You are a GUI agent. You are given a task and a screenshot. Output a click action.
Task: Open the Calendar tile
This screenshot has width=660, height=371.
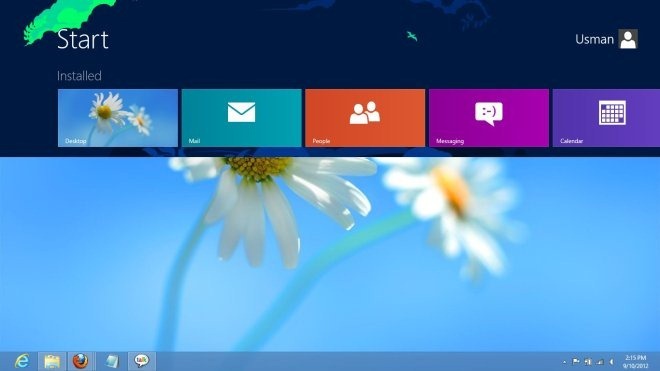click(x=607, y=118)
